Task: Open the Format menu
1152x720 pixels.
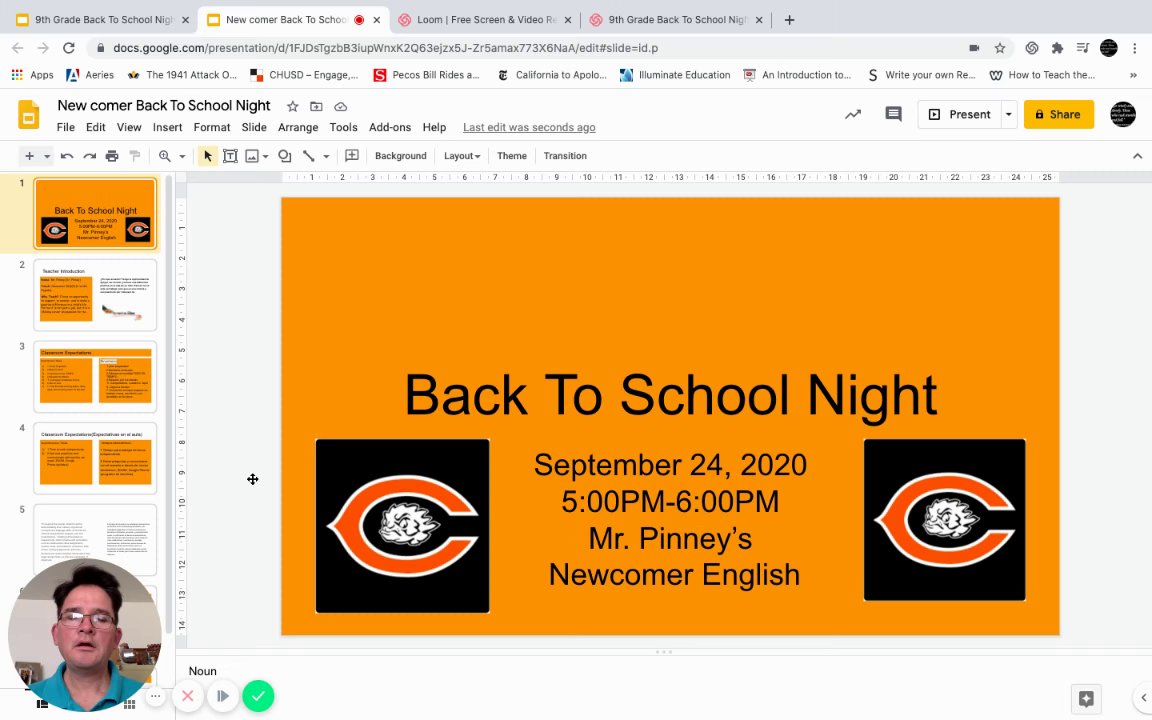Action: click(212, 127)
